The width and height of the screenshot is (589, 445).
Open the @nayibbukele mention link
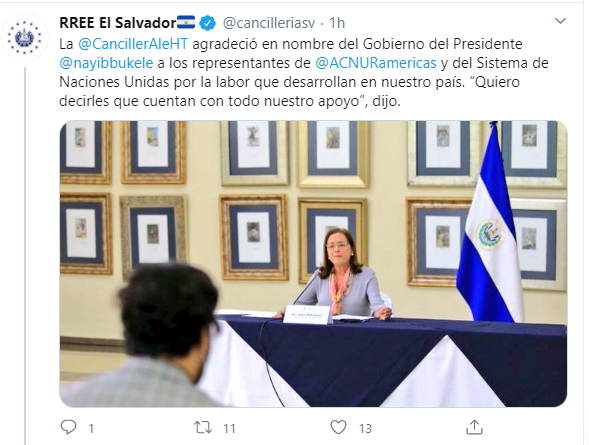[x=106, y=63]
